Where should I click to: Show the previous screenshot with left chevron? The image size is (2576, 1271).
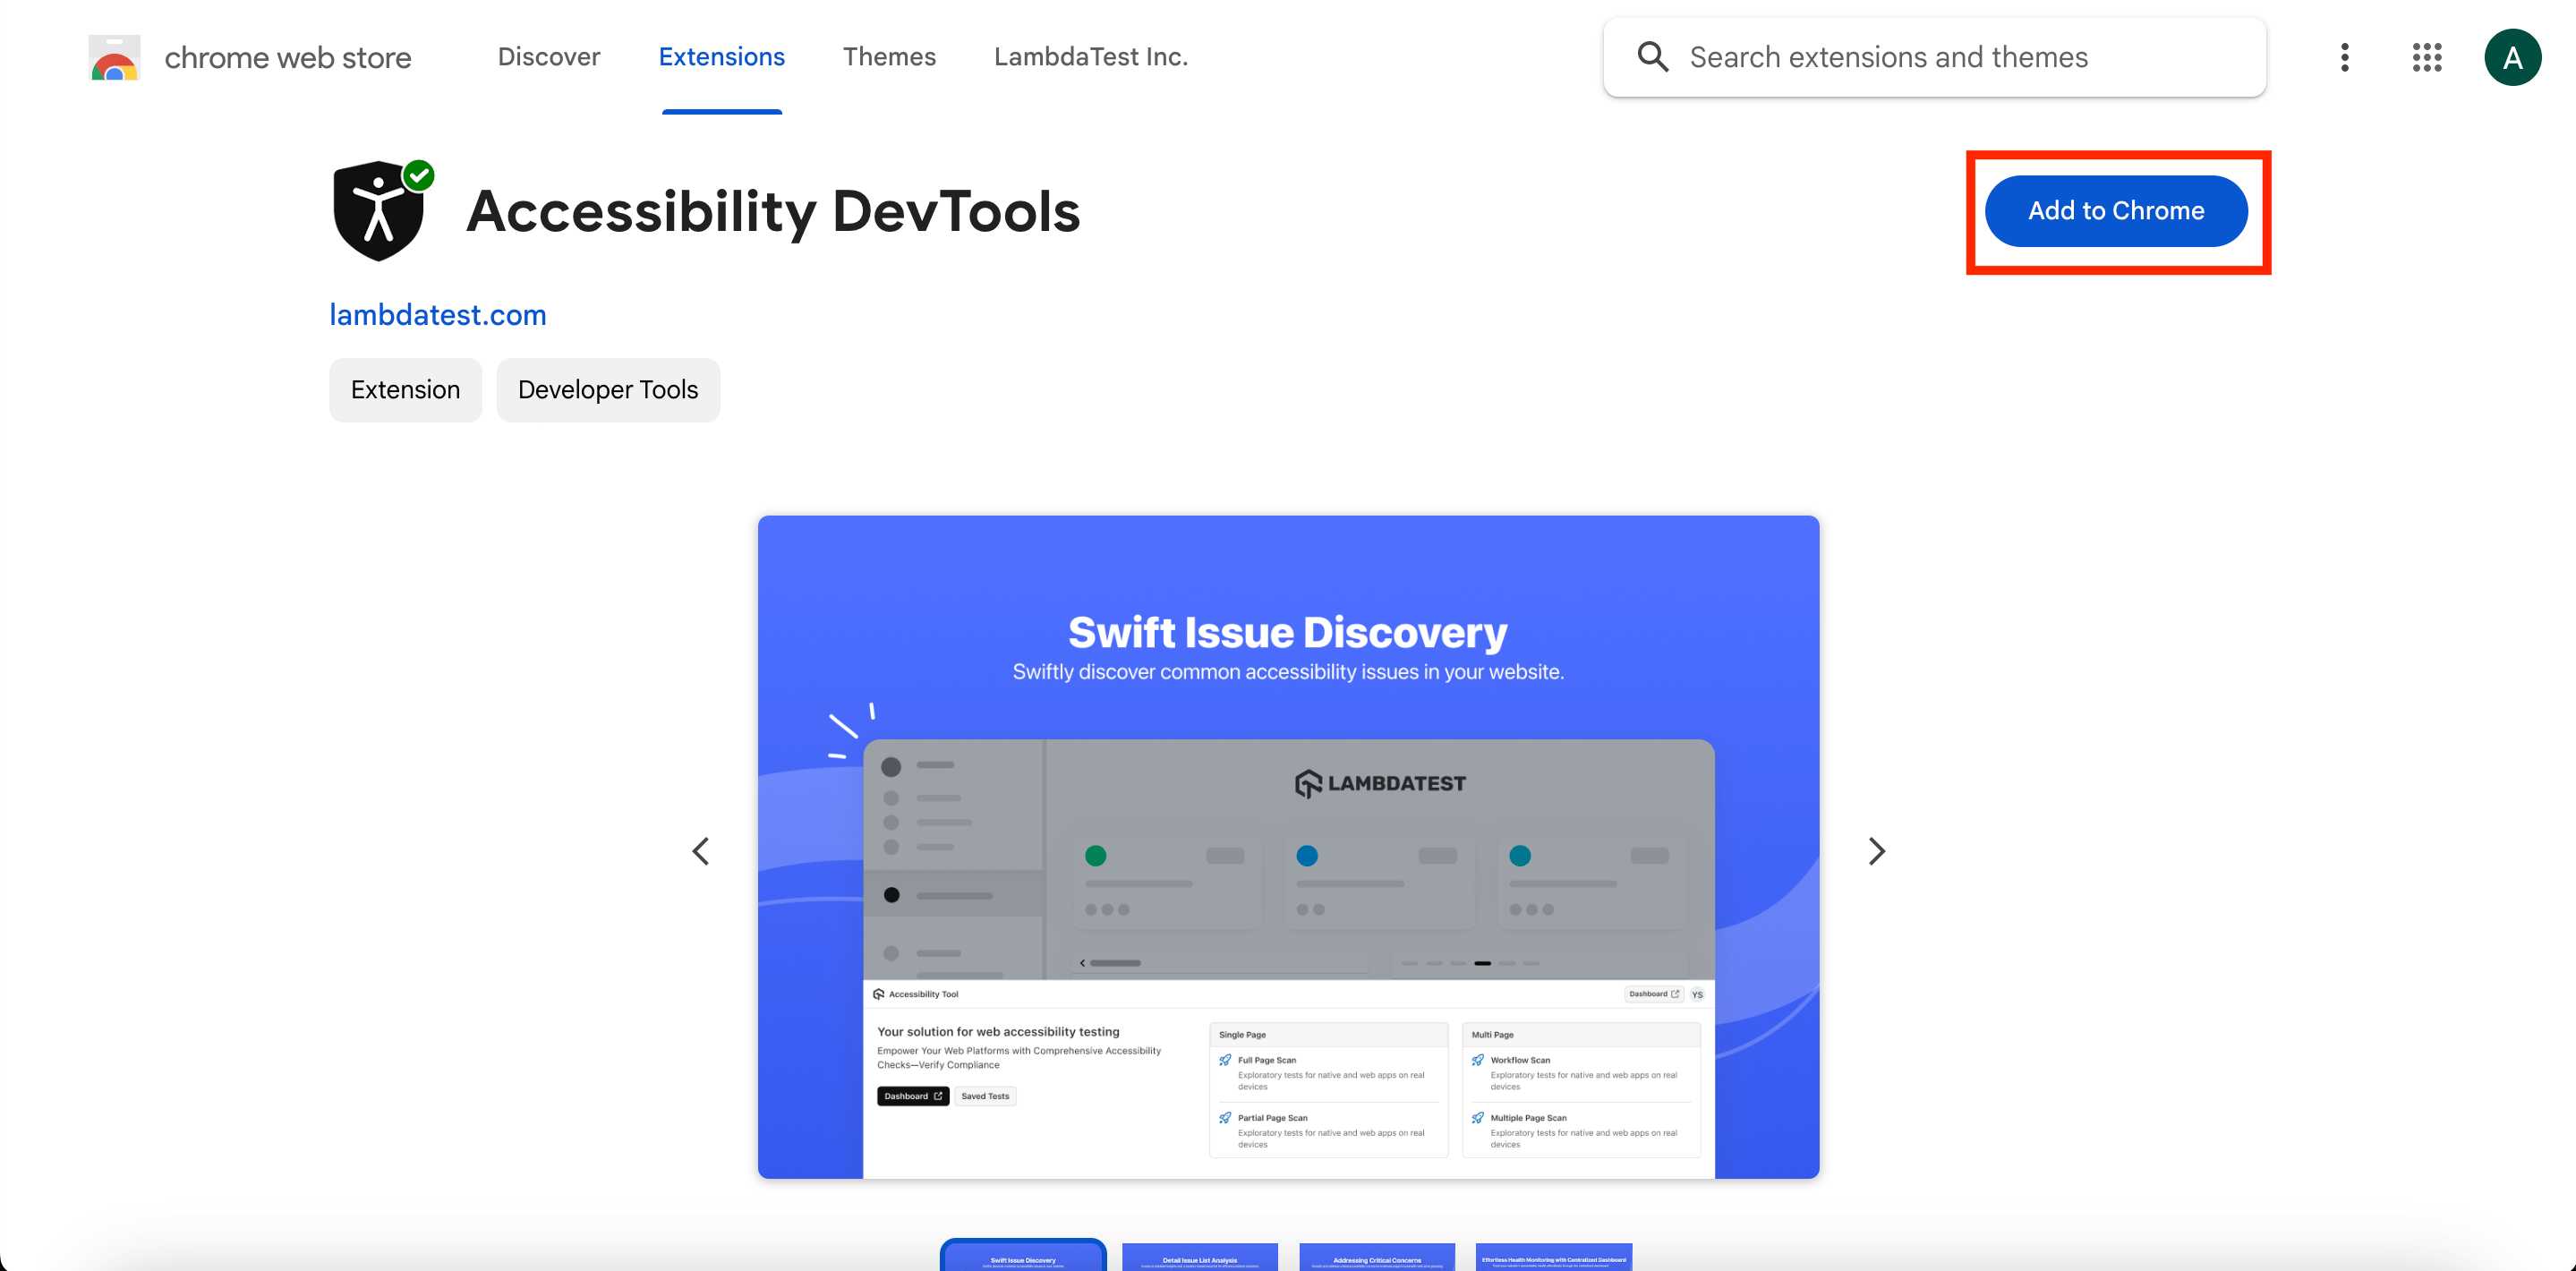[701, 851]
